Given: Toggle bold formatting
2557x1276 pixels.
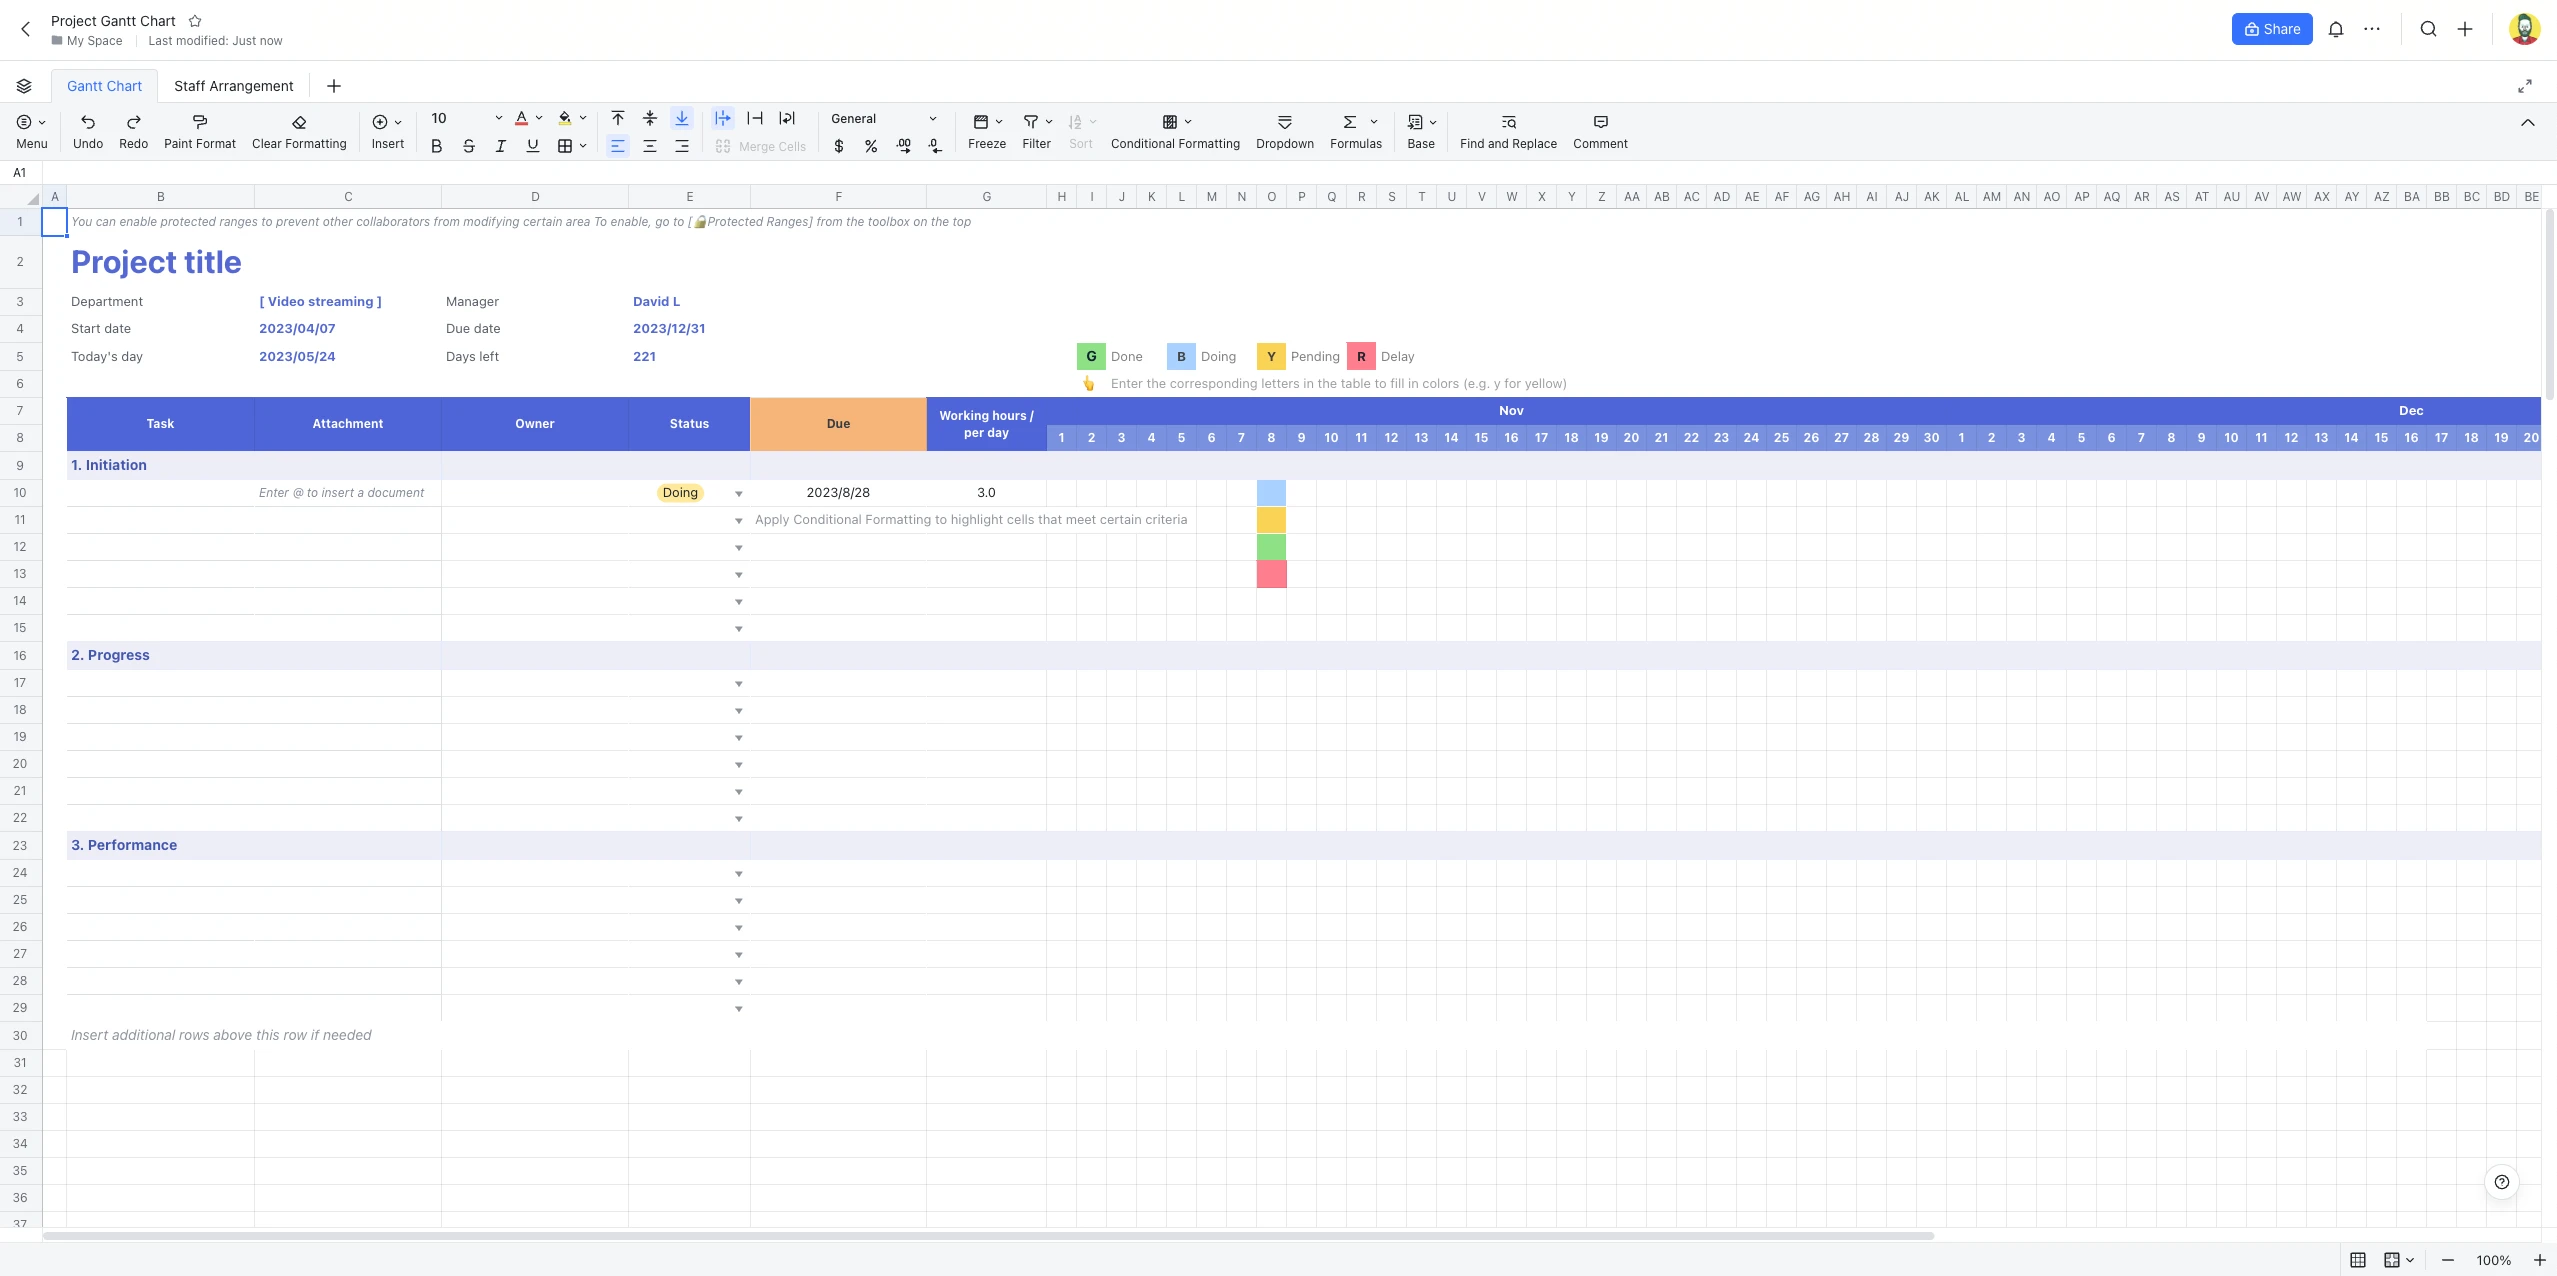Looking at the screenshot, I should coord(436,146).
